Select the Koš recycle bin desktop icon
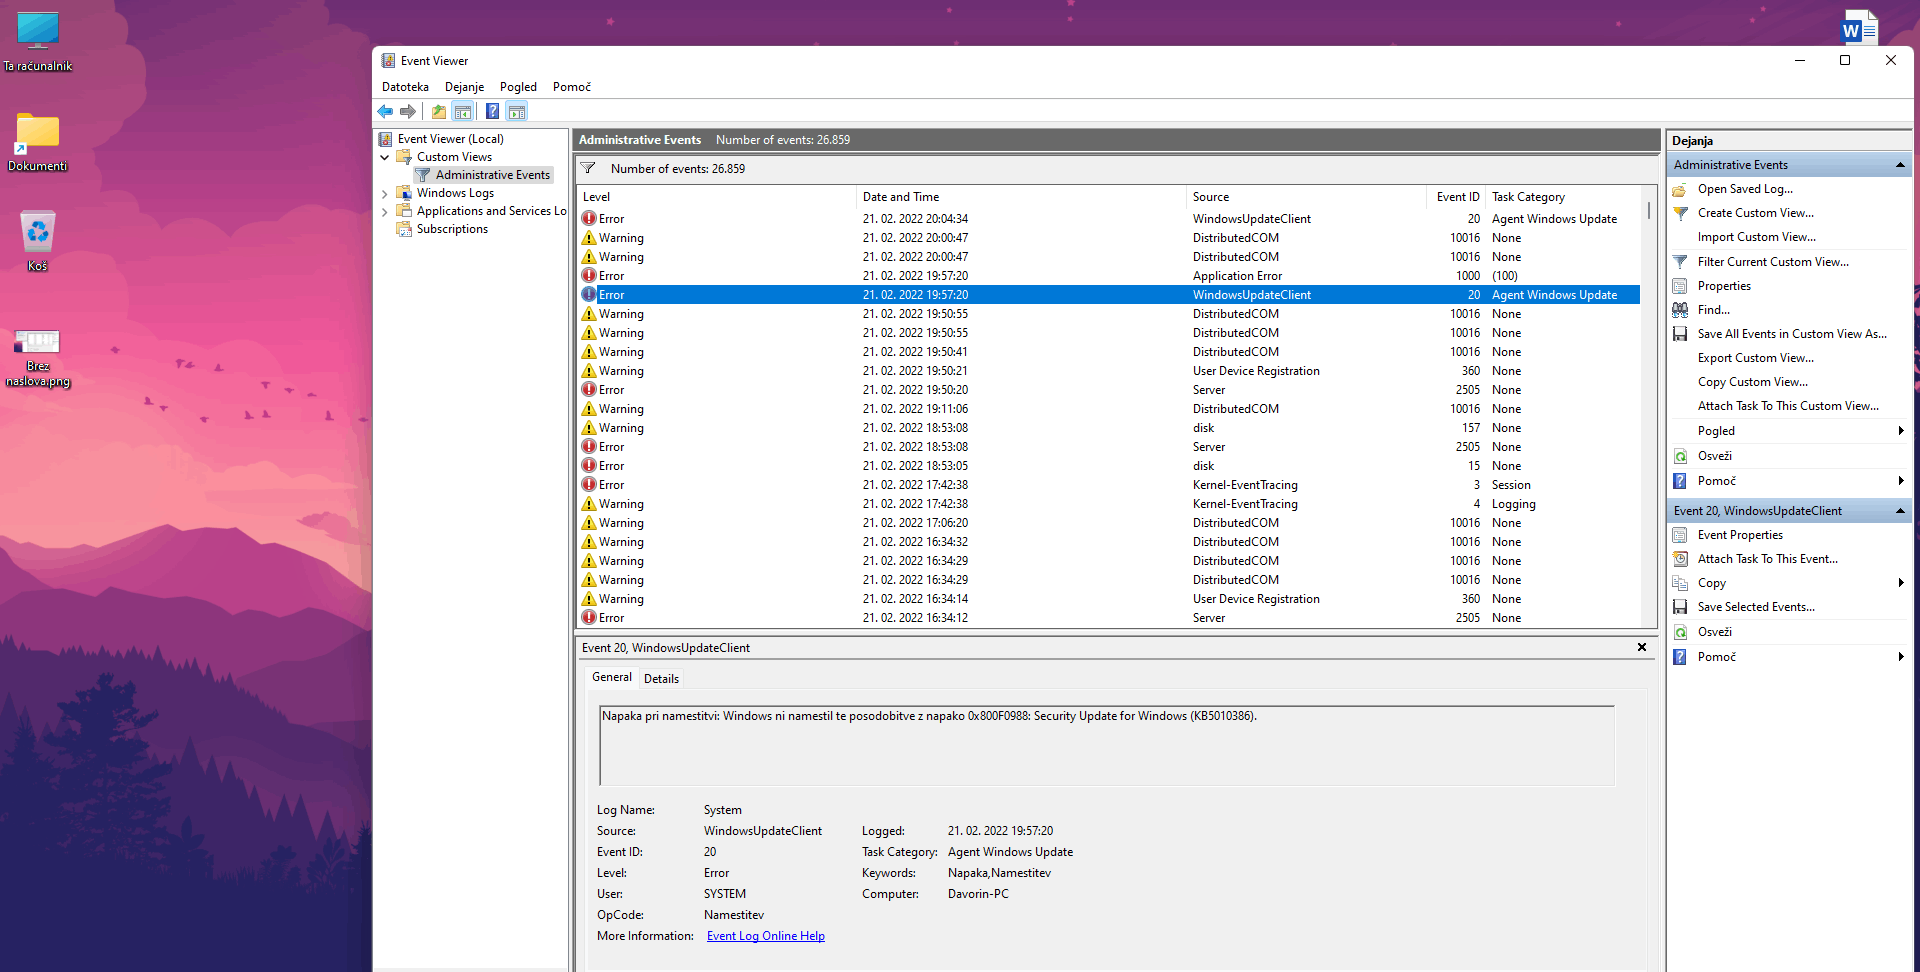1920x972 pixels. tap(38, 241)
